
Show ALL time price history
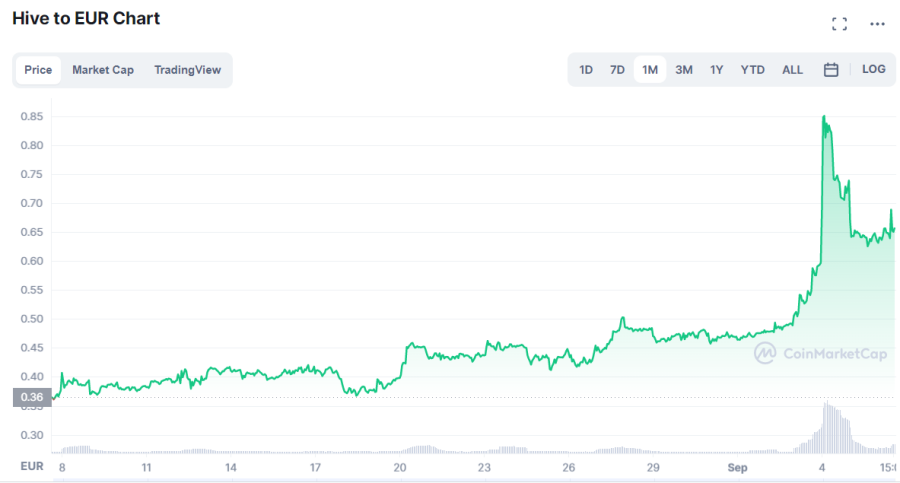(x=792, y=70)
